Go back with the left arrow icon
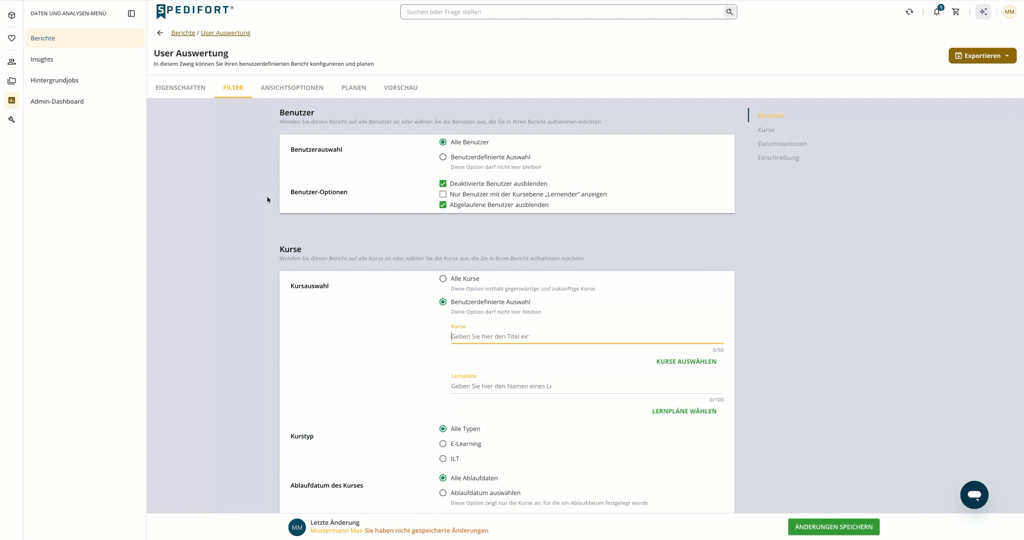 point(160,33)
